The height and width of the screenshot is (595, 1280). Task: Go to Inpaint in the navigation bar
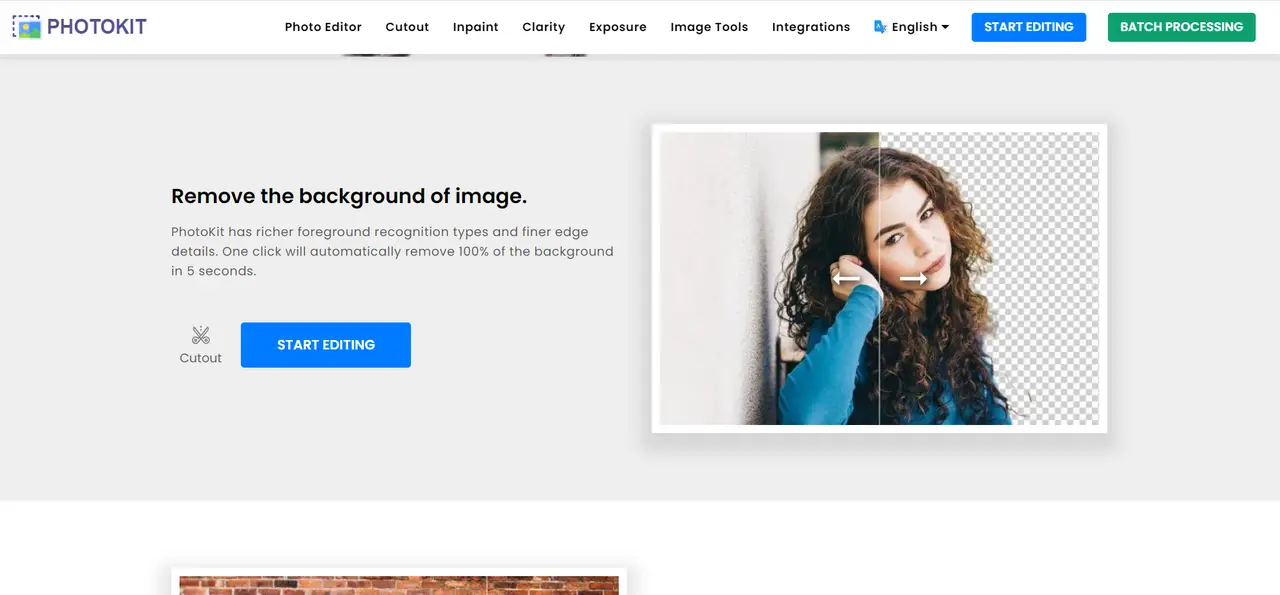(x=475, y=27)
